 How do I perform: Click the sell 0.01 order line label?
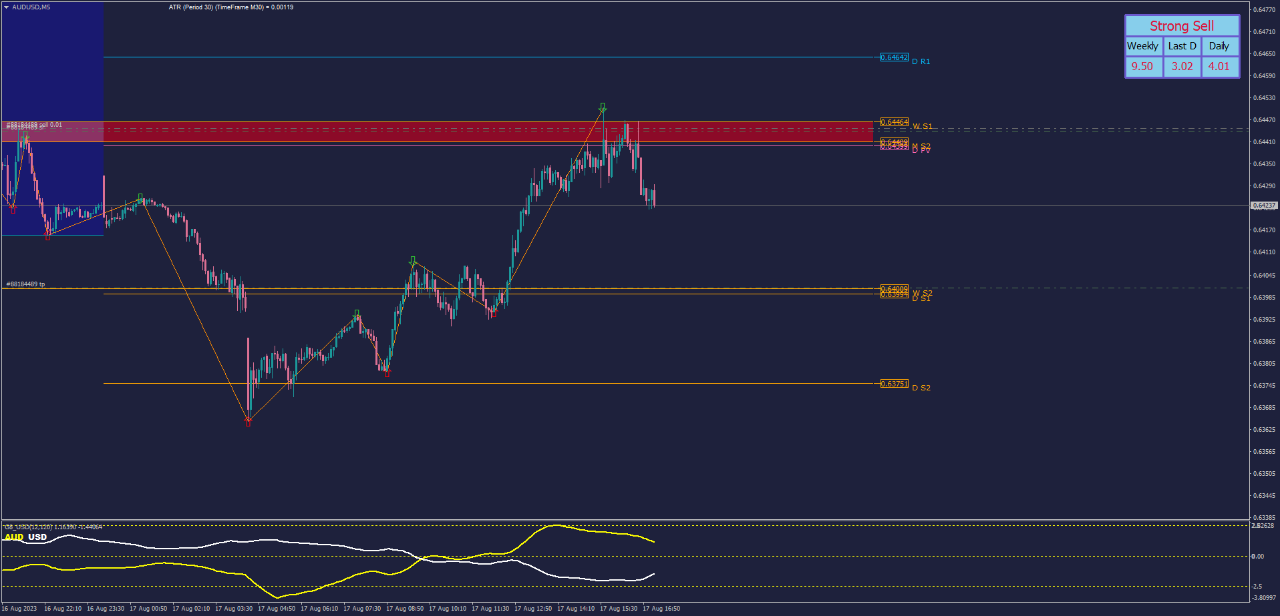click(x=34, y=125)
